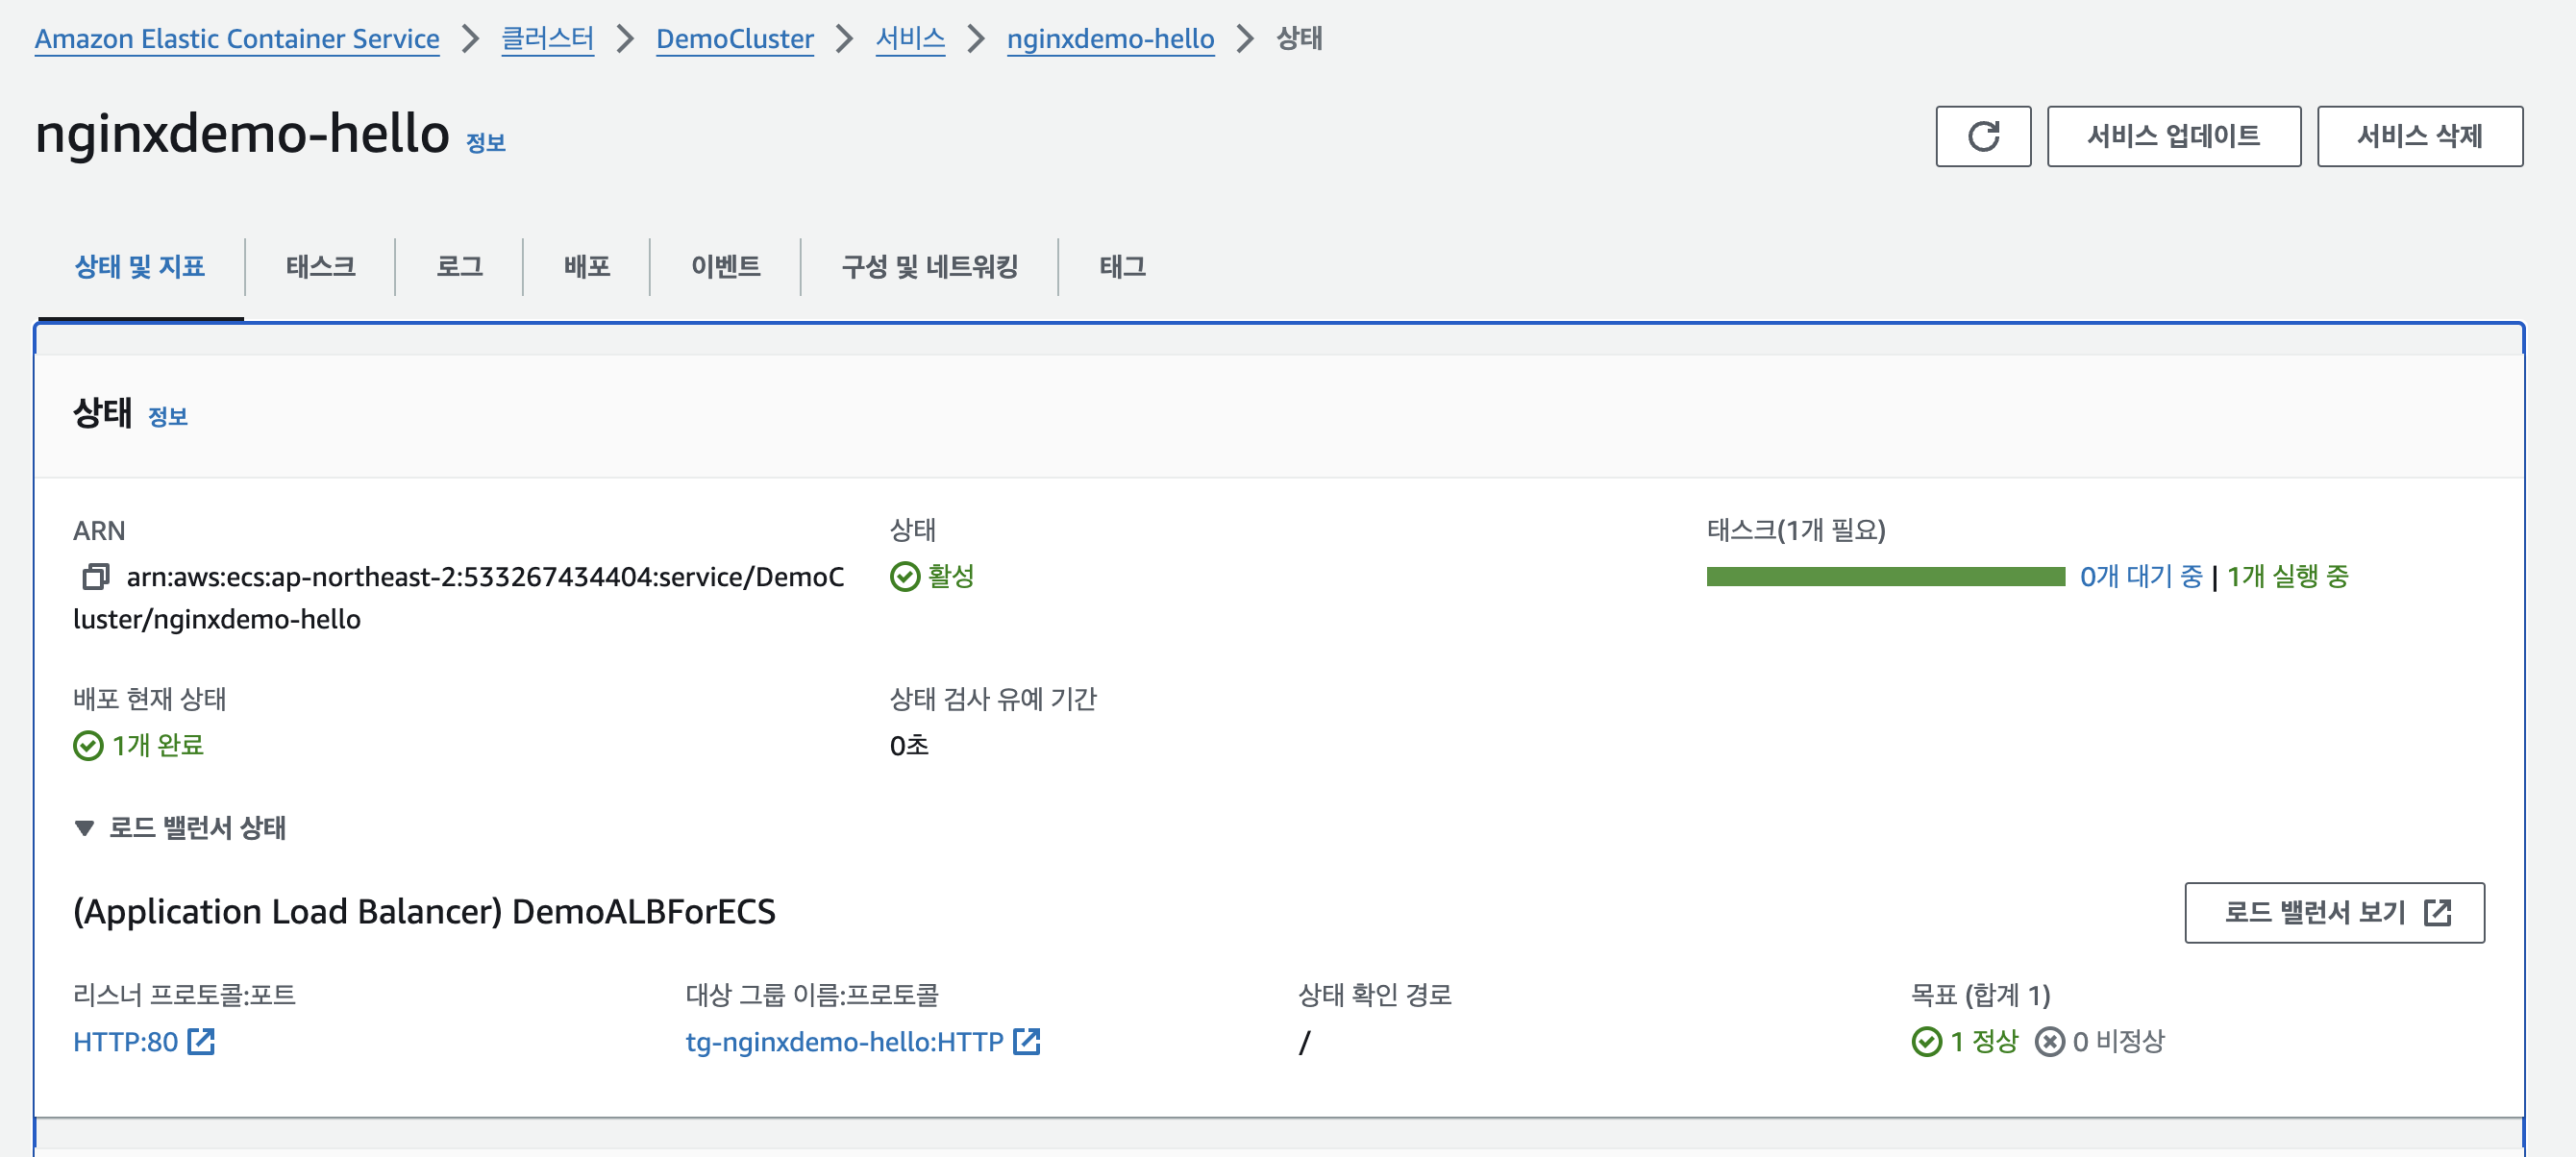Click the green check icon beside 활성

[904, 577]
